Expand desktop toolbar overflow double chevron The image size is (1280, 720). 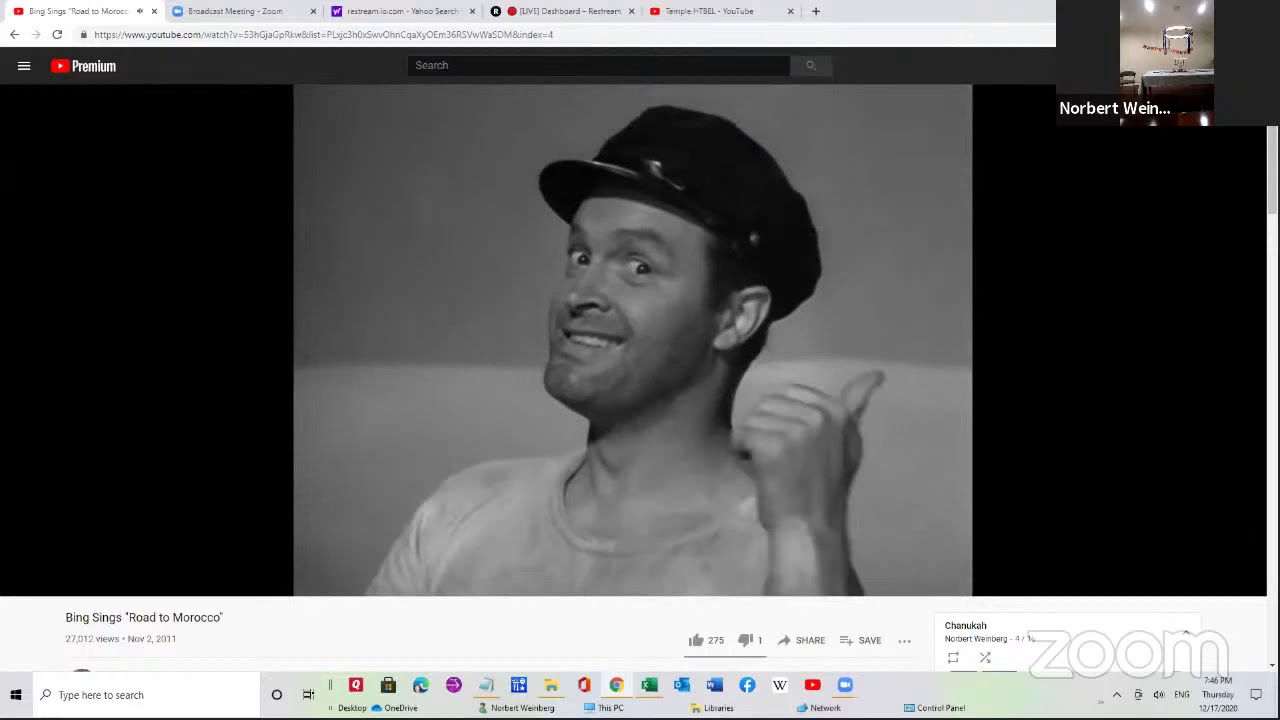pos(1100,702)
